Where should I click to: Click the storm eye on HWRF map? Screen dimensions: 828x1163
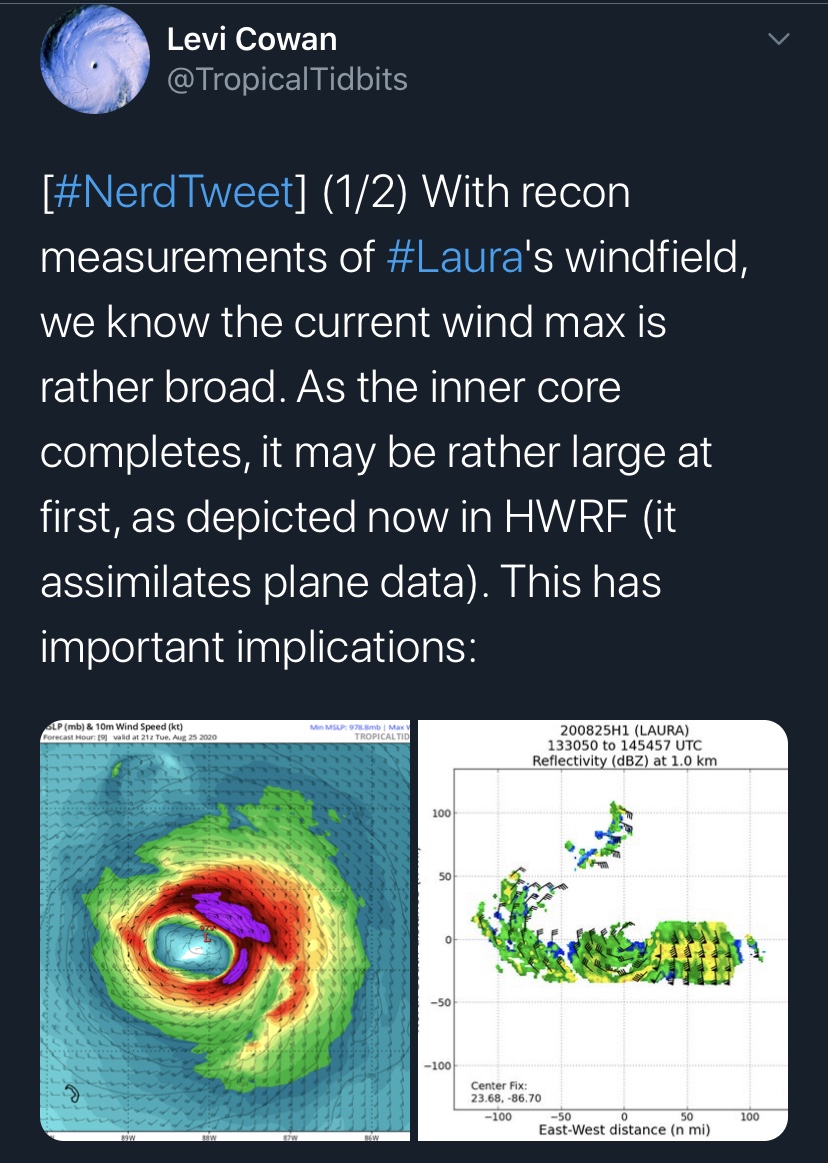pos(190,945)
